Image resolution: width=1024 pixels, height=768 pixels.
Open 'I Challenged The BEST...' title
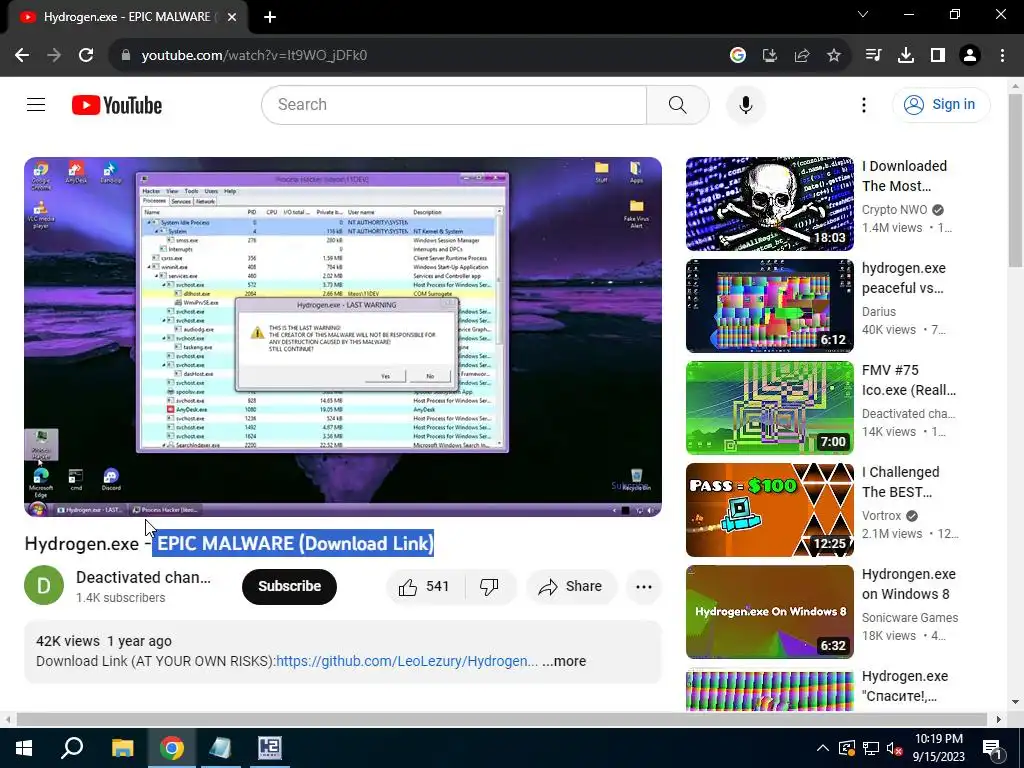coord(901,482)
